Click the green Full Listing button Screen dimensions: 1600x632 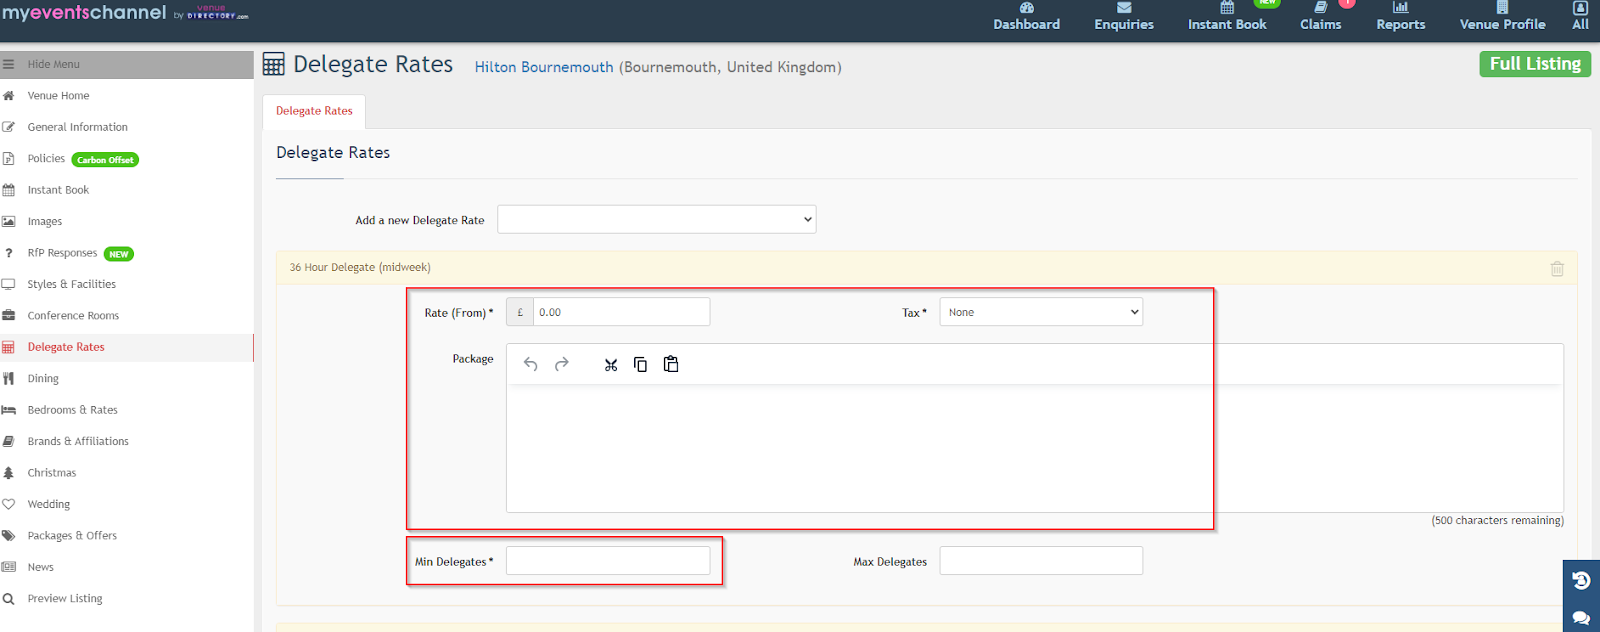pyautogui.click(x=1535, y=64)
